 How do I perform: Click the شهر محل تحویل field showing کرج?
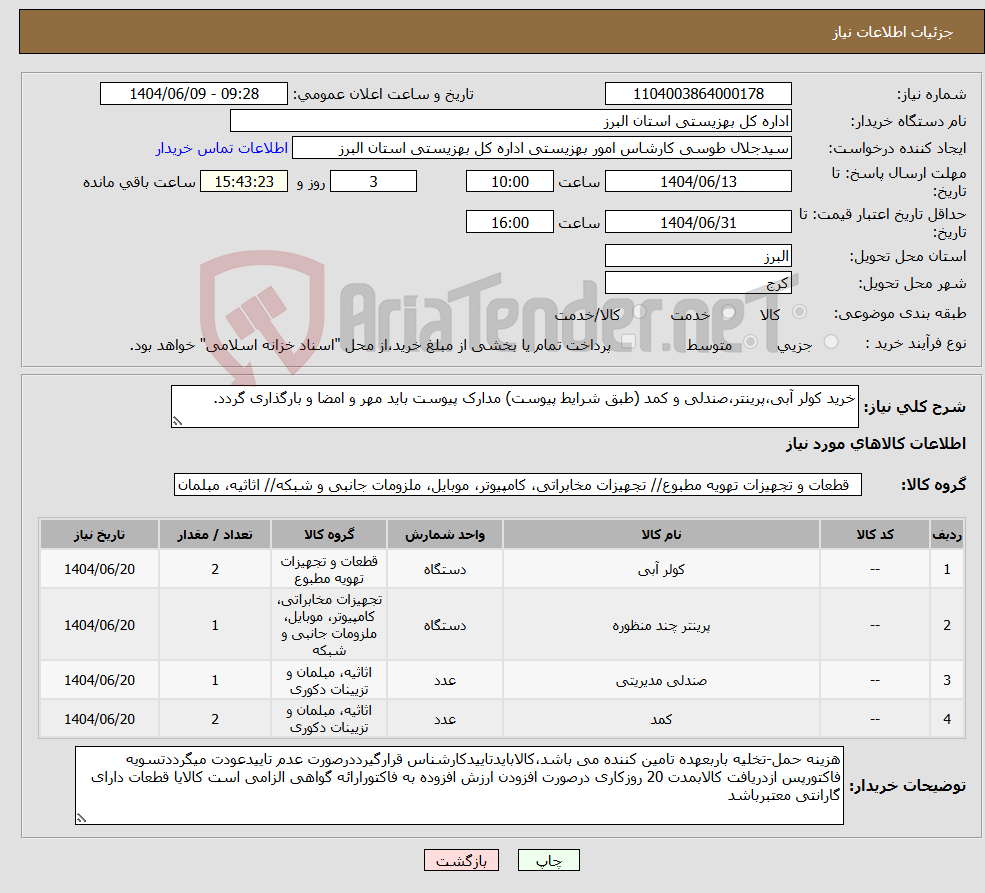click(x=698, y=281)
